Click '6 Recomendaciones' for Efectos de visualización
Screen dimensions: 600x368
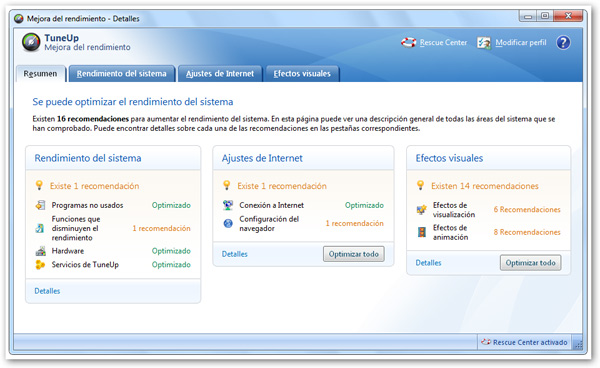(527, 210)
